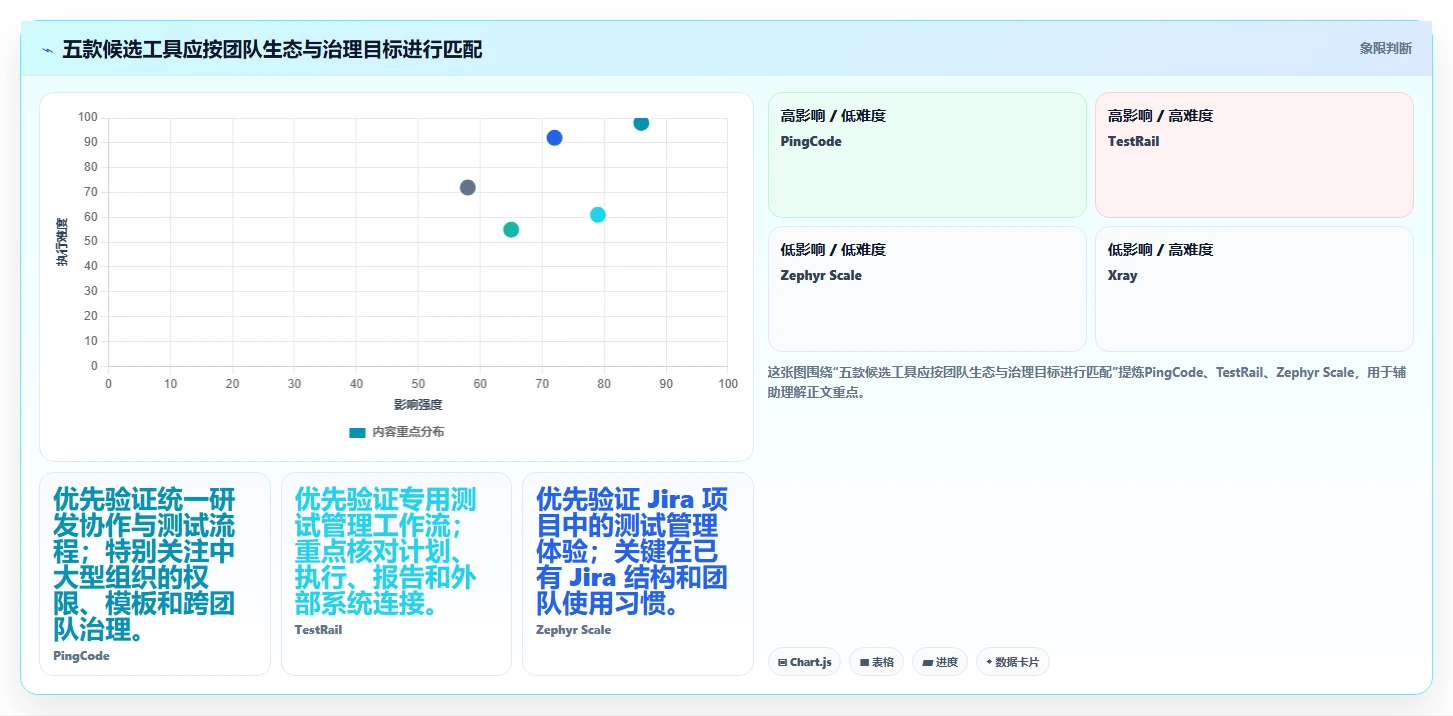Click the 高影响 / 高难度 quadrant heading
The height and width of the screenshot is (716, 1453).
click(x=1160, y=116)
